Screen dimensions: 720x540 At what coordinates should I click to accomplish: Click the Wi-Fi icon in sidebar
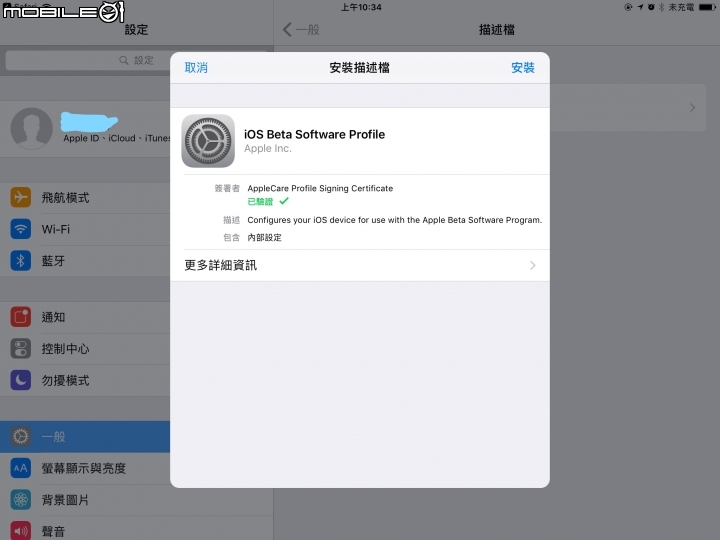tap(21, 229)
